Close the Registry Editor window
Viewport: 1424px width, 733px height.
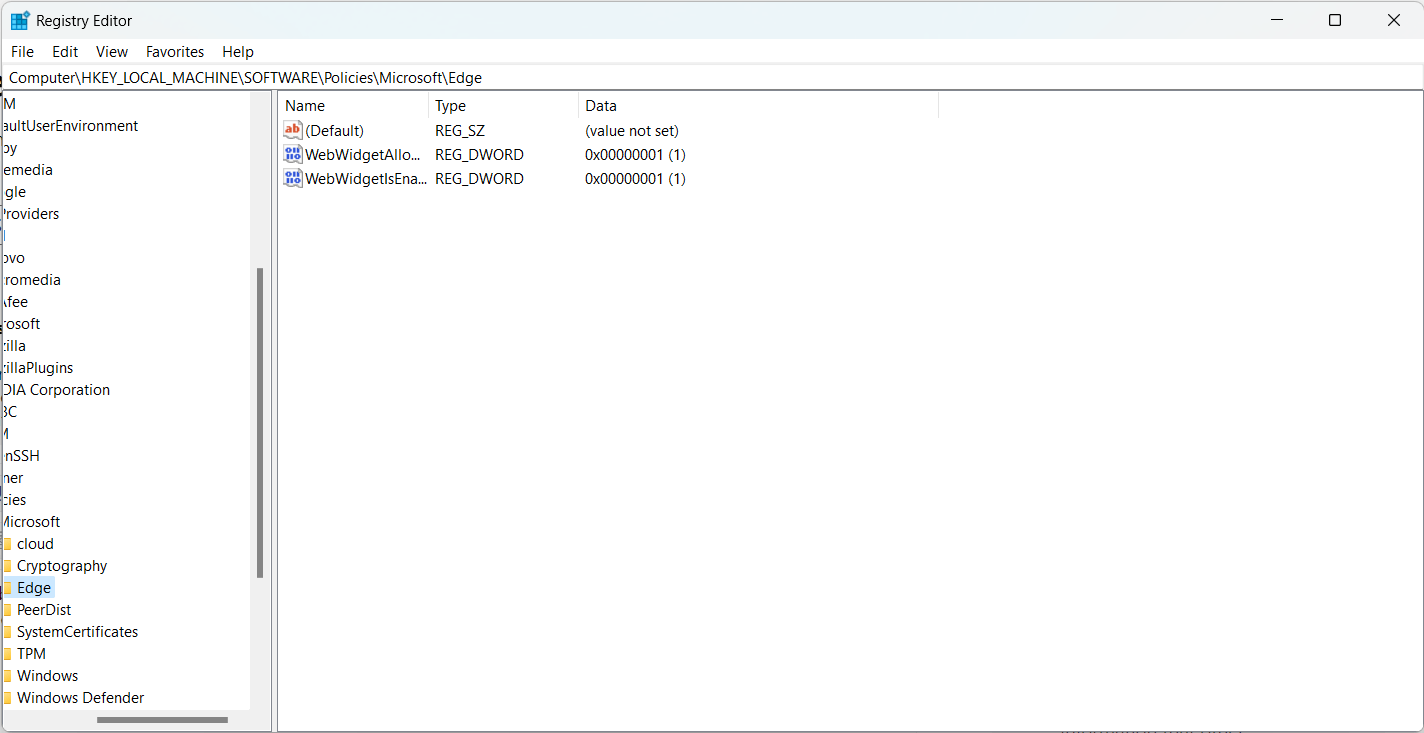click(x=1394, y=20)
